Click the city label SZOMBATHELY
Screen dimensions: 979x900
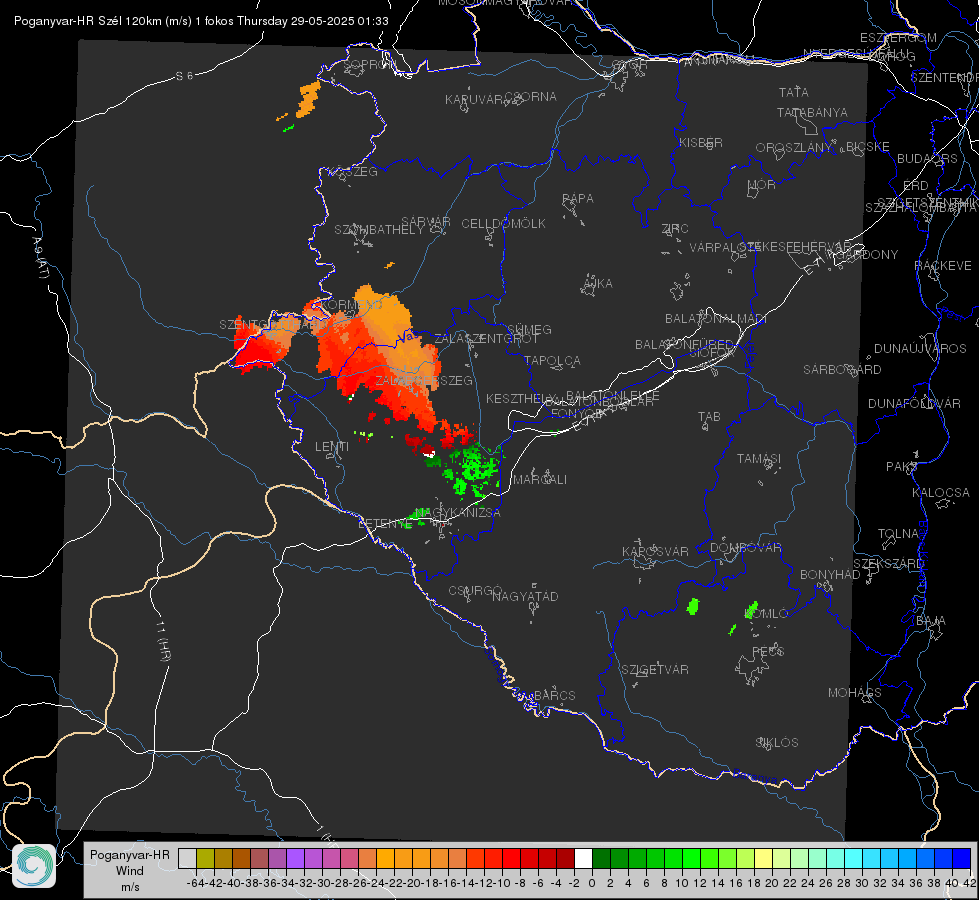(379, 230)
